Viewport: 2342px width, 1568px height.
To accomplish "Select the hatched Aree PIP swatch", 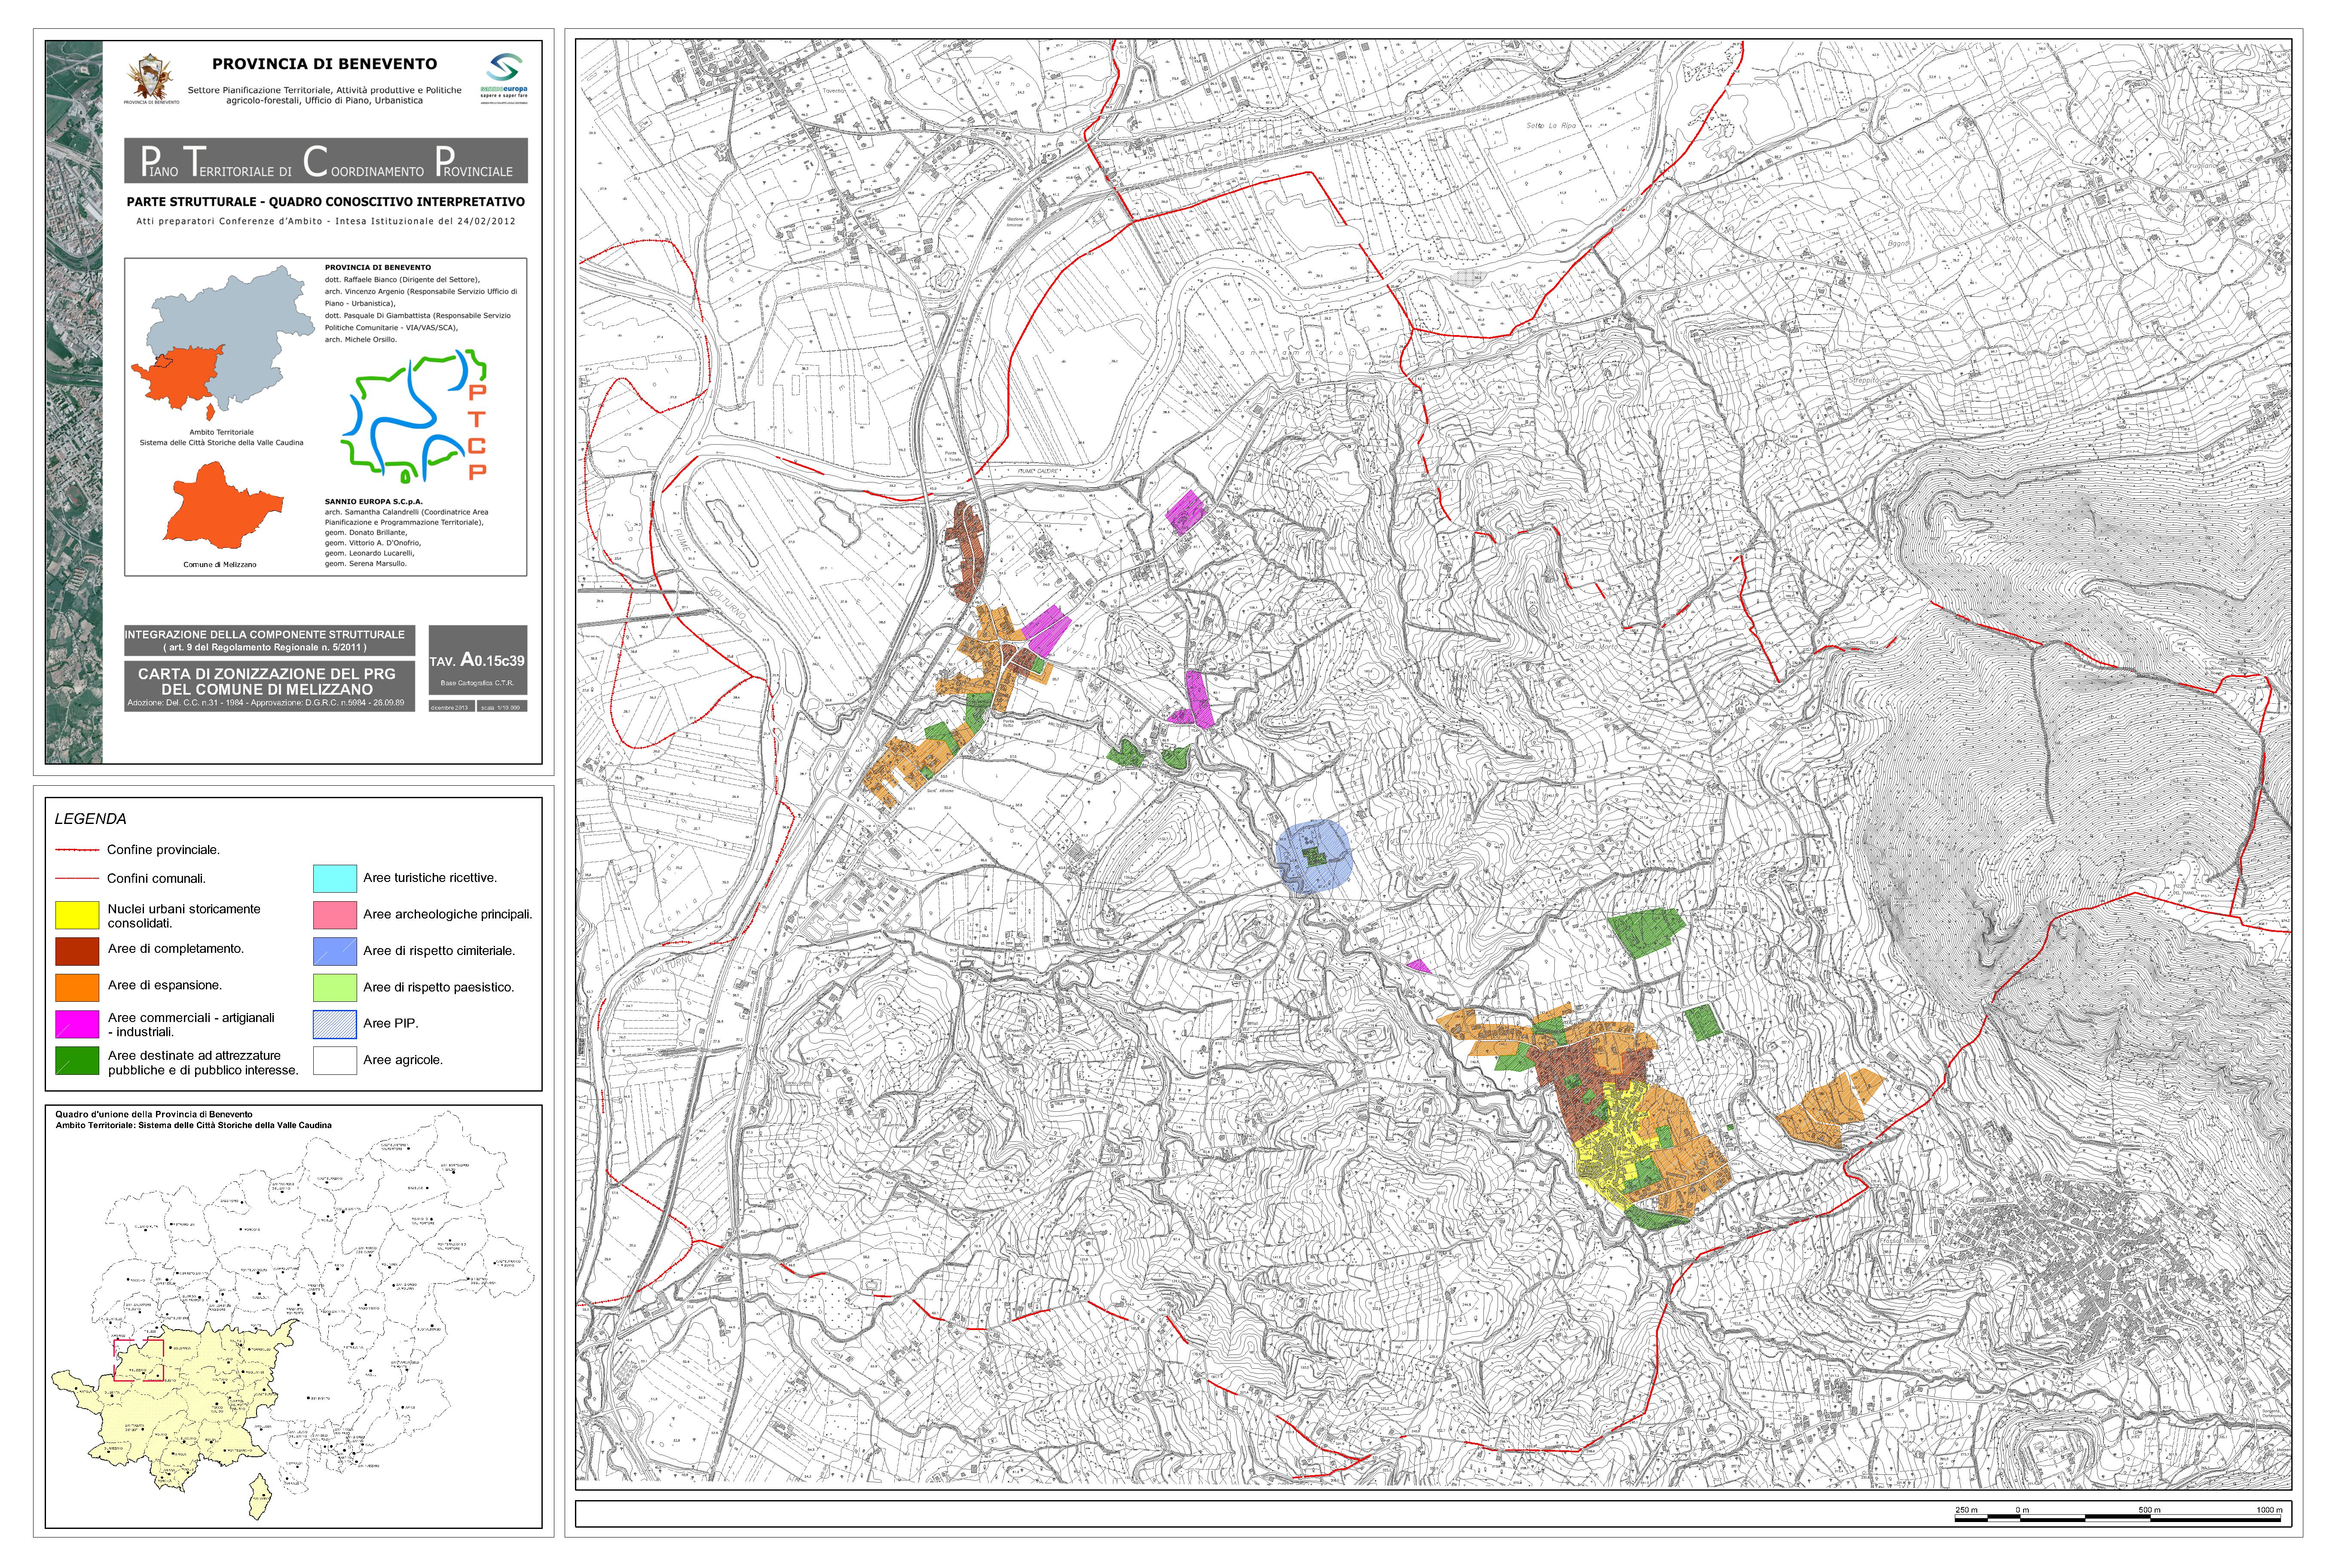I will tap(335, 1024).
